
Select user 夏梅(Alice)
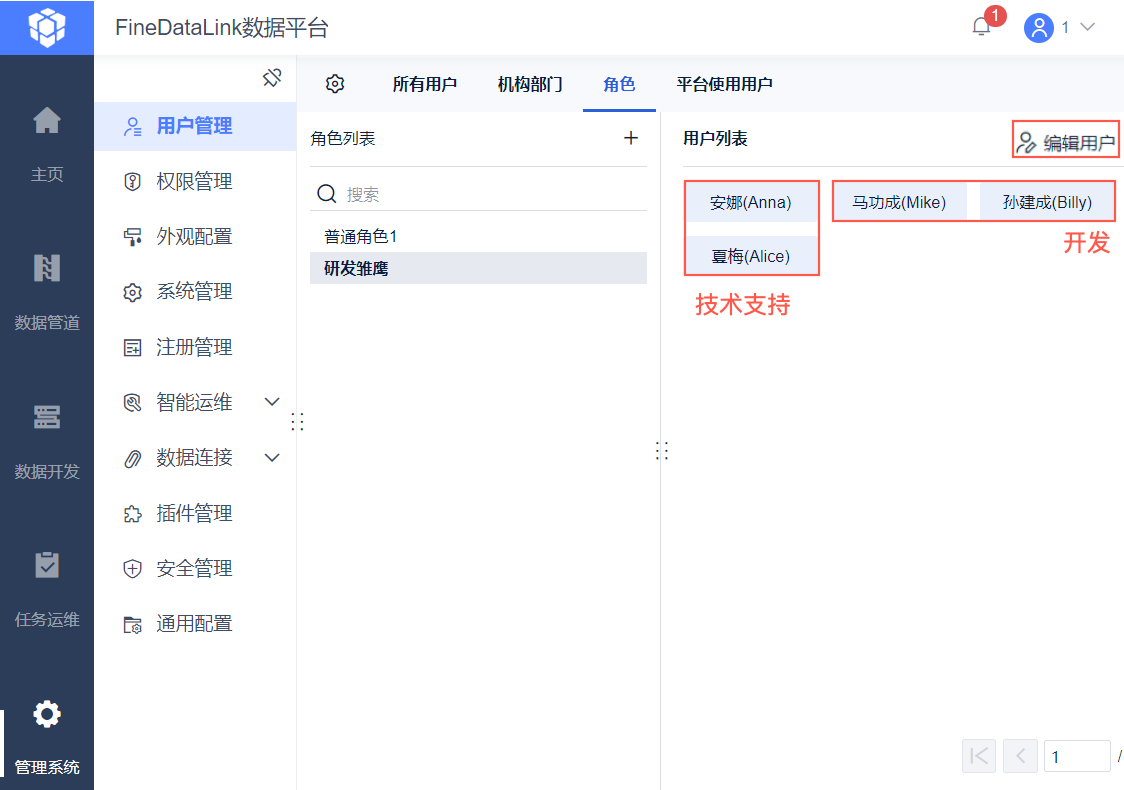coord(751,256)
